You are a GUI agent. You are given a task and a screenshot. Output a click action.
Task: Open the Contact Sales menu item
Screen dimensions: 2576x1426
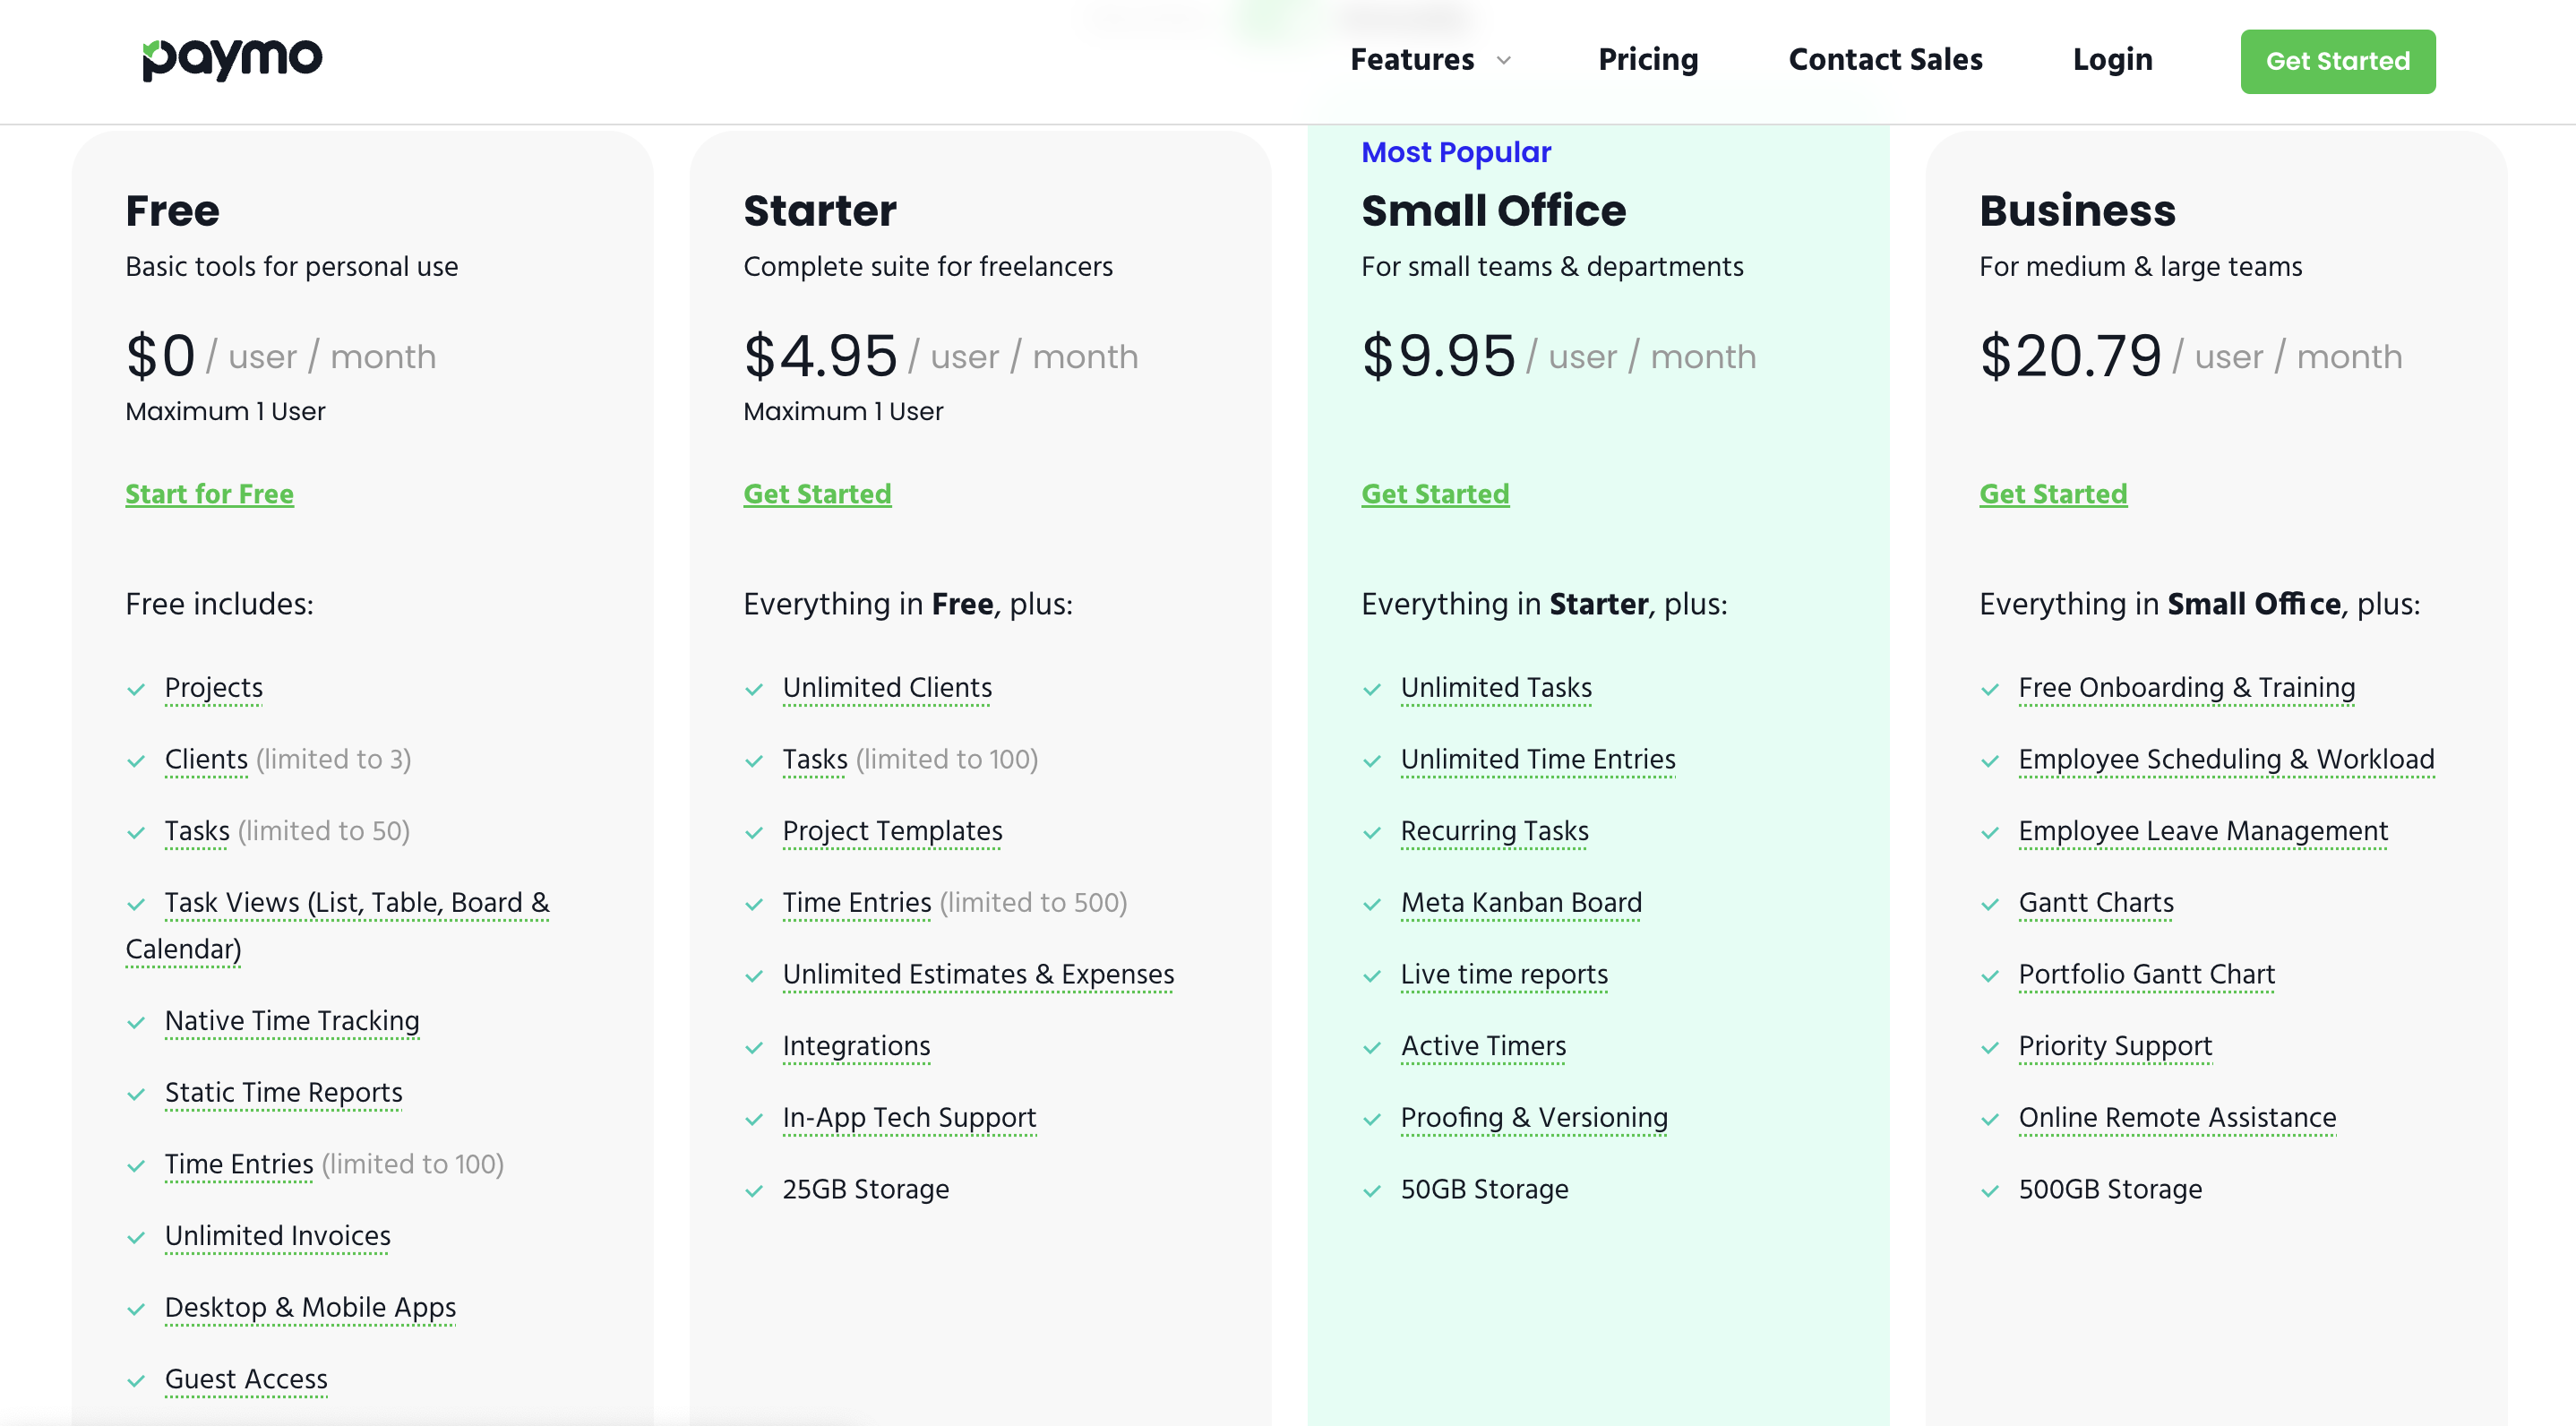pyautogui.click(x=1884, y=60)
